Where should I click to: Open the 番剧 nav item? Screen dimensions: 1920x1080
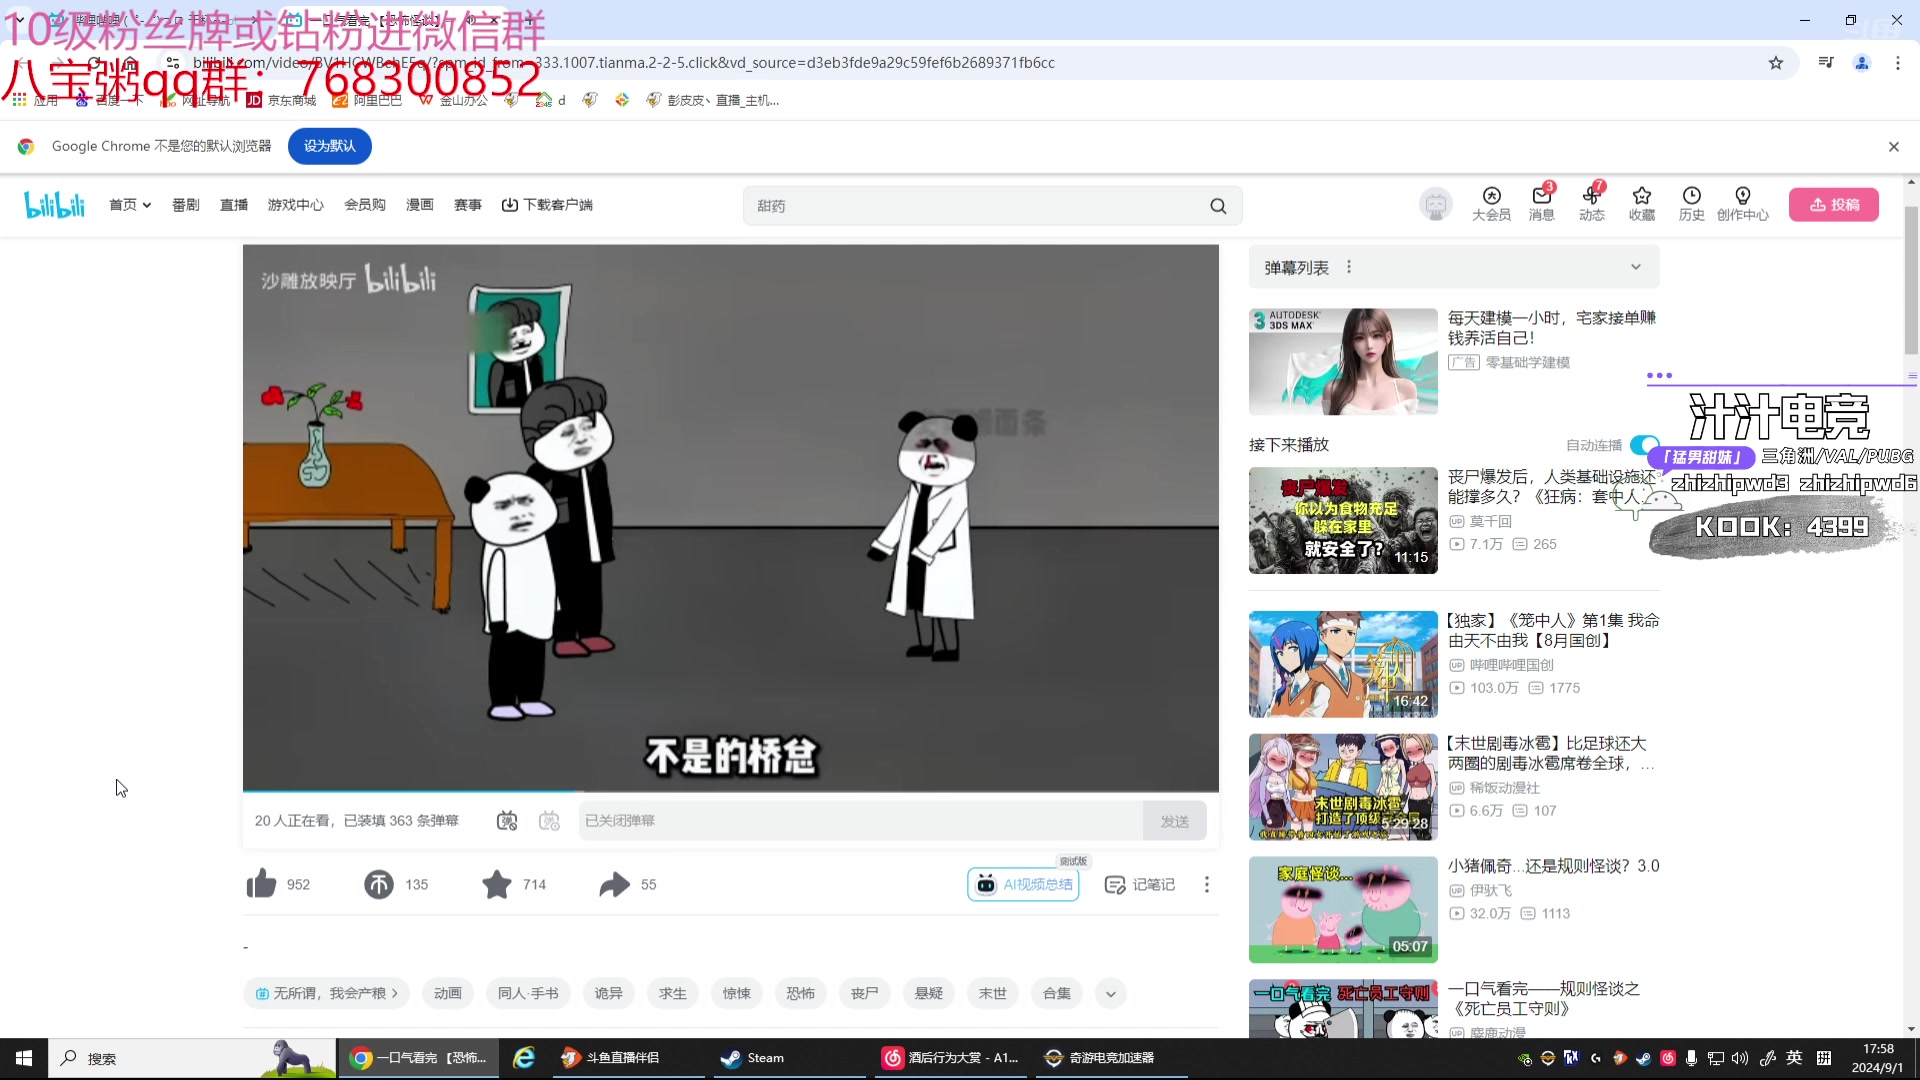(x=185, y=205)
